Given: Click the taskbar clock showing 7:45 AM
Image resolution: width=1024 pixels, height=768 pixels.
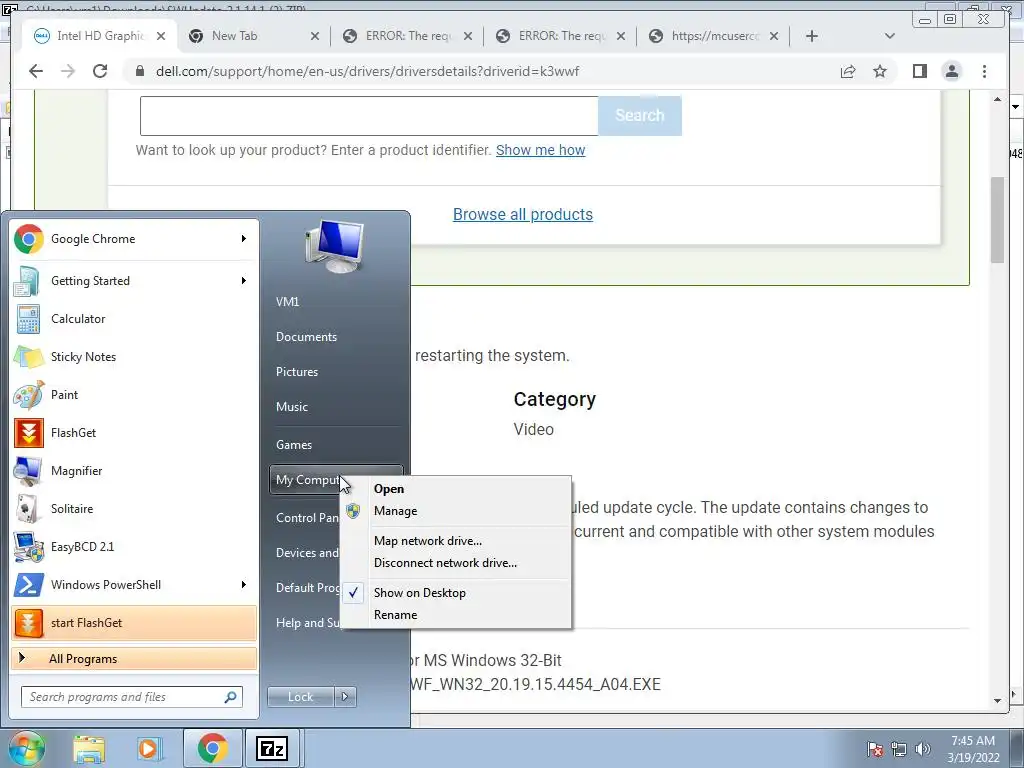Looking at the screenshot, I should pyautogui.click(x=973, y=749).
